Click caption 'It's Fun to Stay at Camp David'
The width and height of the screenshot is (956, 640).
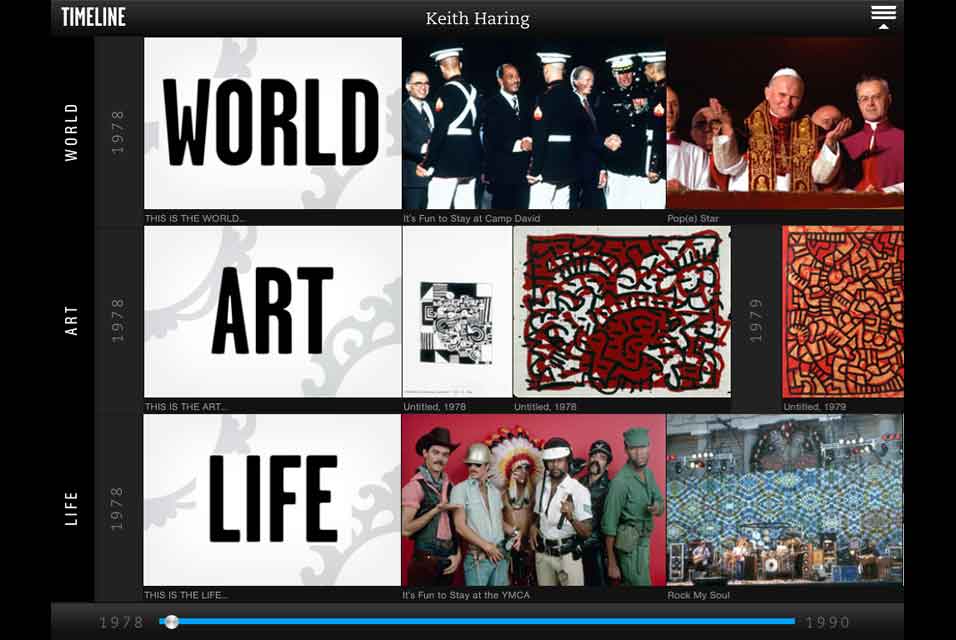click(x=471, y=218)
